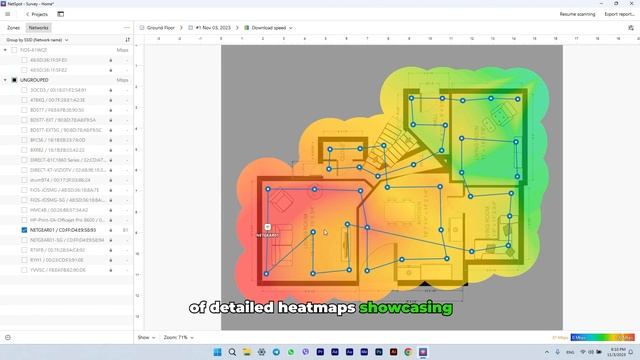The width and height of the screenshot is (640, 360).
Task: Switch to the Networks tab
Action: coord(38,28)
